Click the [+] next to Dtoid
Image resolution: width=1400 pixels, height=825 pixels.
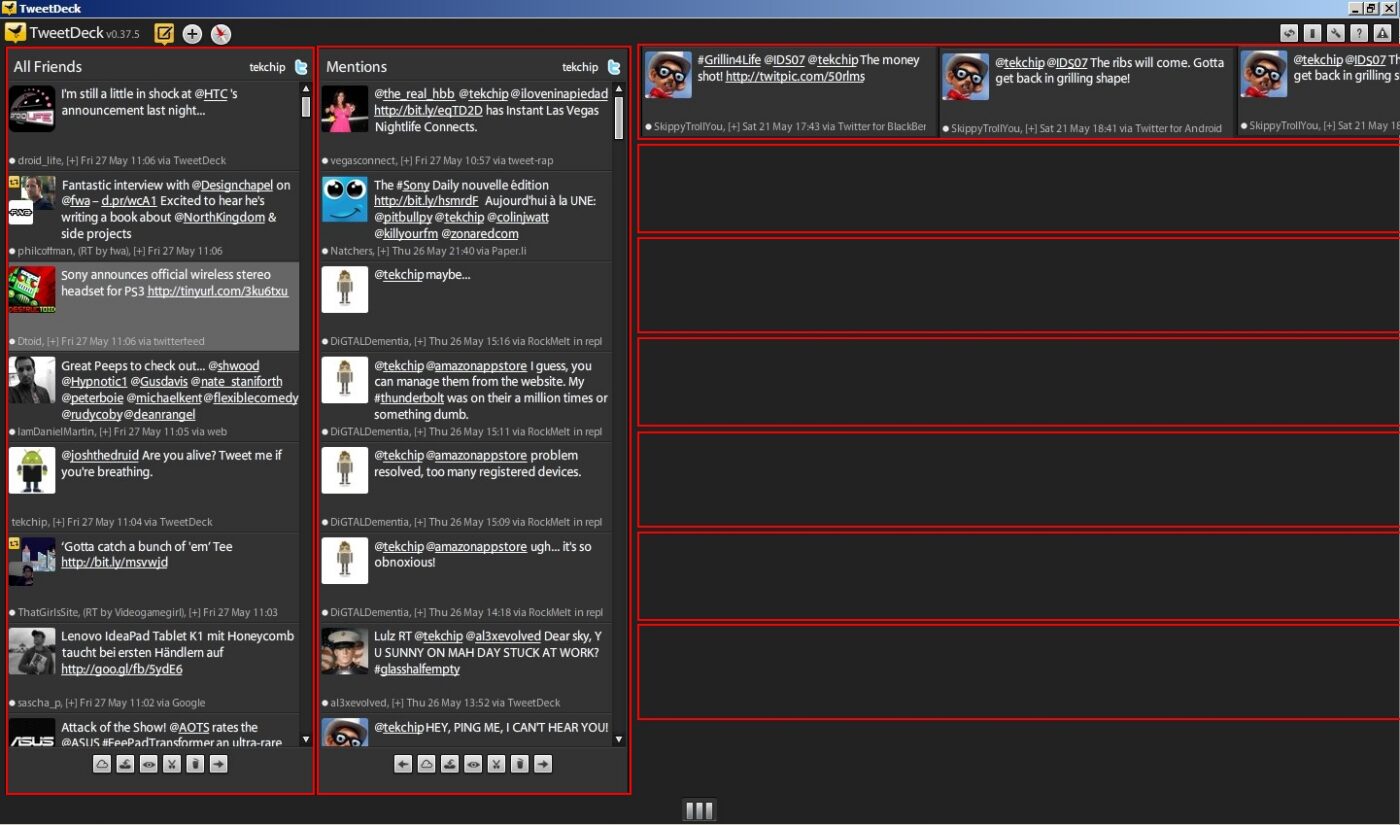pyautogui.click(x=53, y=341)
